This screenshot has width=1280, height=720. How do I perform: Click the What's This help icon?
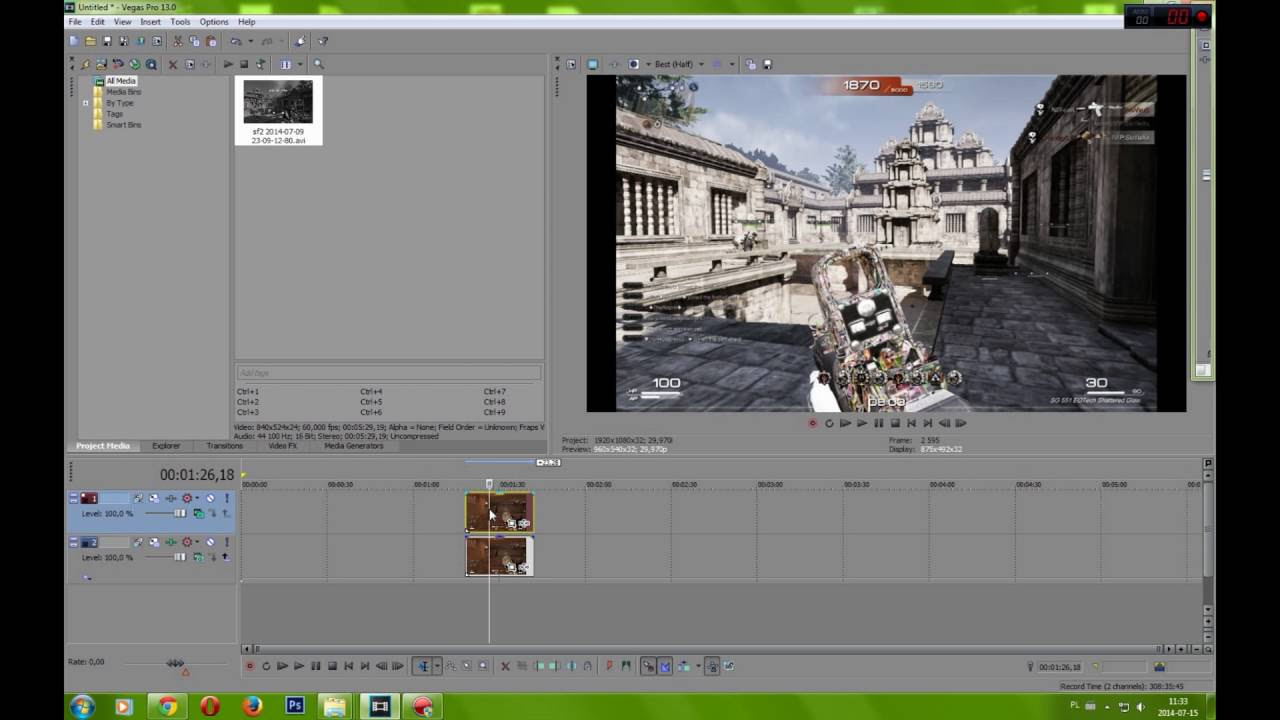click(x=322, y=41)
